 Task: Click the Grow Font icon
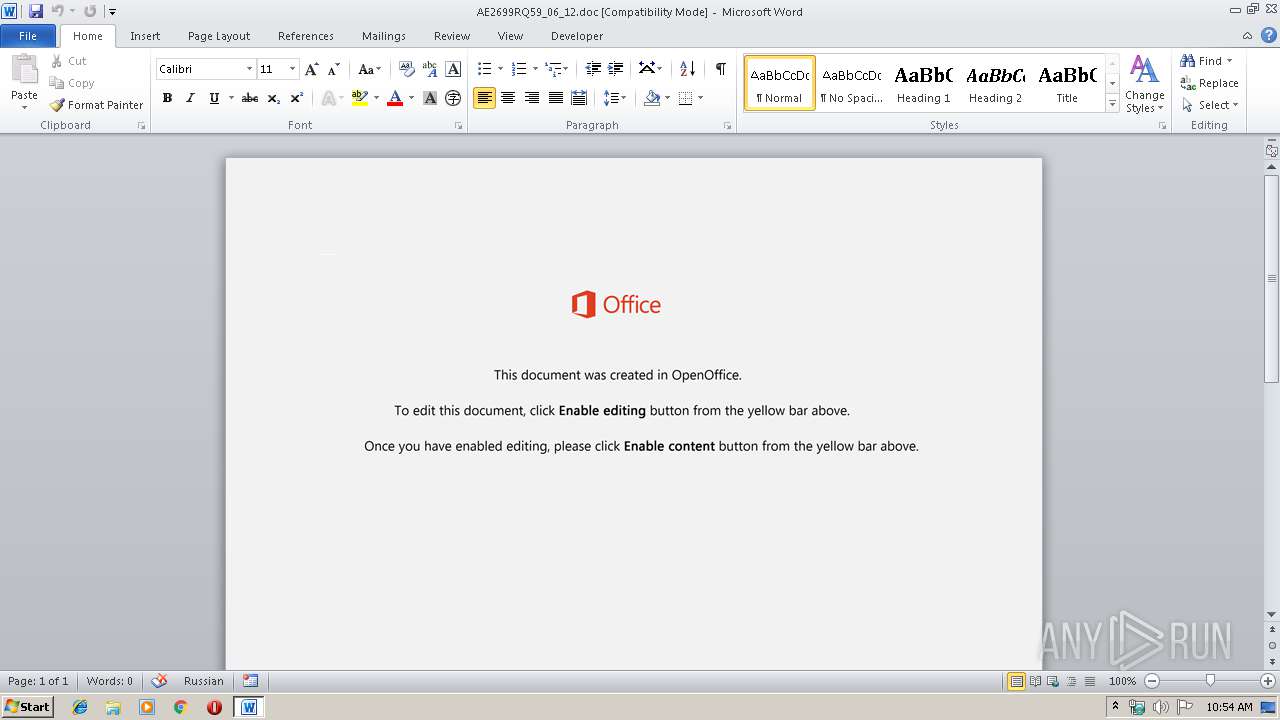click(312, 69)
